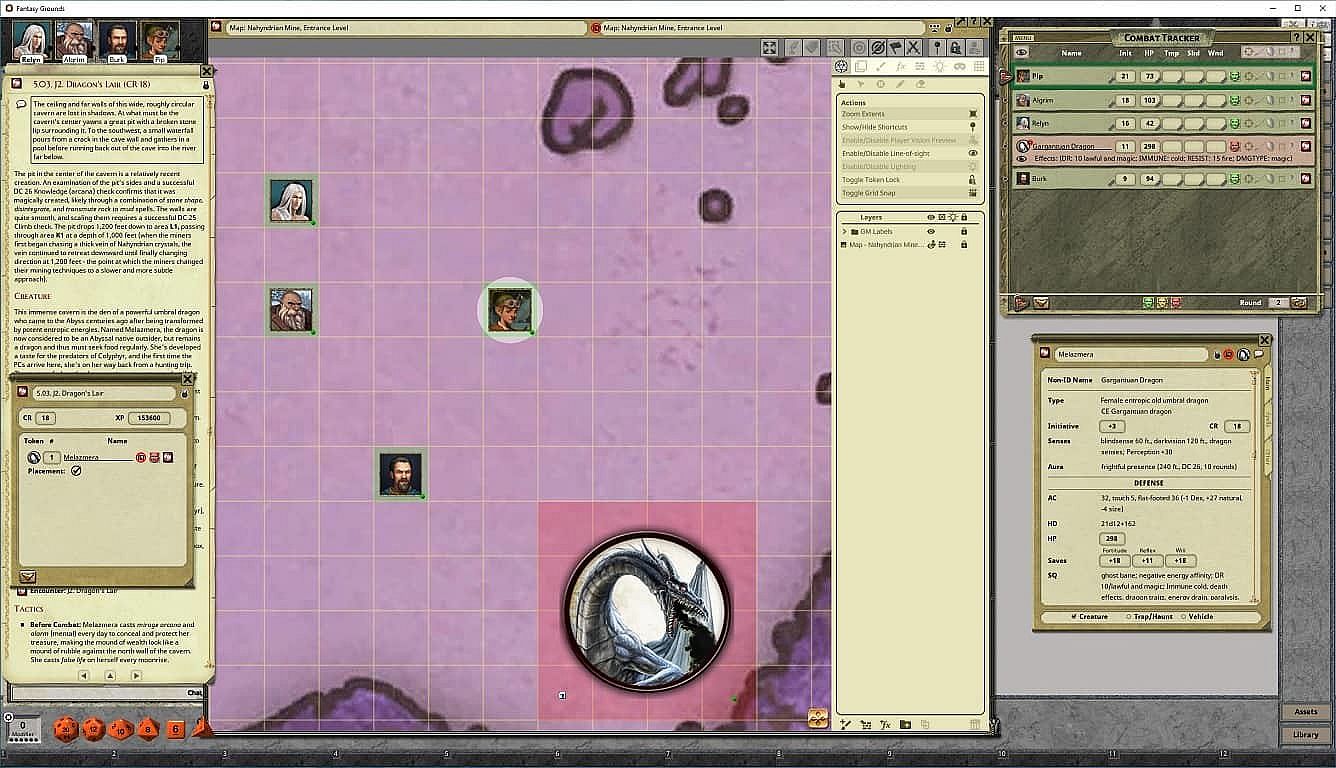Viewport: 1336px width, 768px height.
Task: Select the pentagram tab in map panel
Action: click(842, 67)
